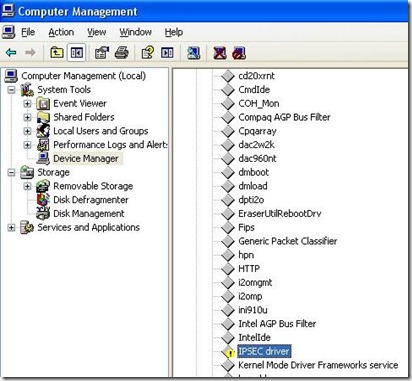Select Removable Storage in the tree
The image size is (412, 381).
tap(93, 186)
